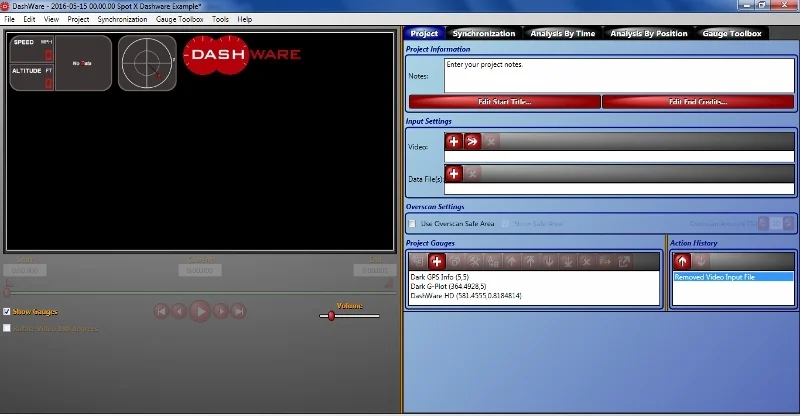800x416 pixels.
Task: Click the duplicate gauge icon in Project Gauges toolbar
Action: pos(455,261)
